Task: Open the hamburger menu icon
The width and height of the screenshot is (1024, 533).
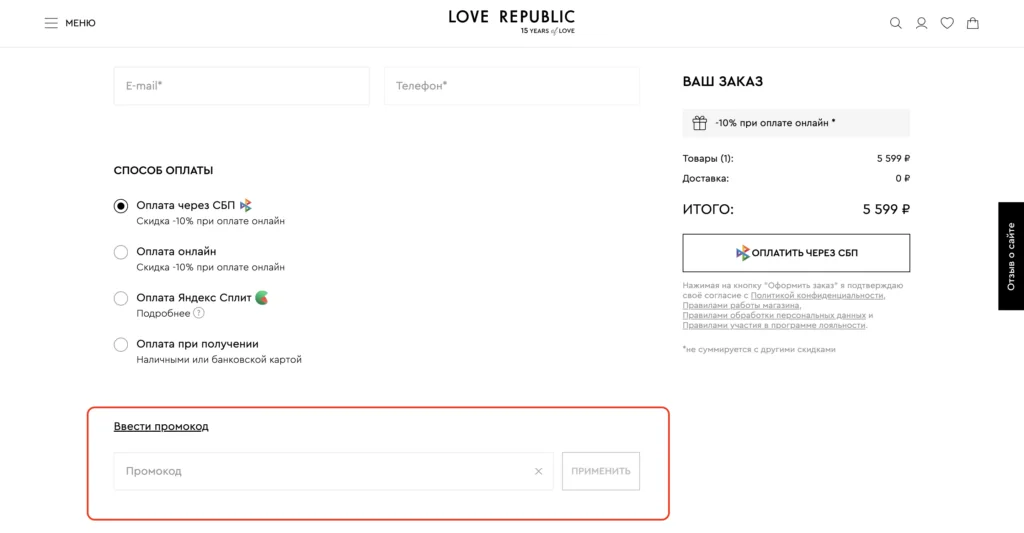Action: pos(51,23)
